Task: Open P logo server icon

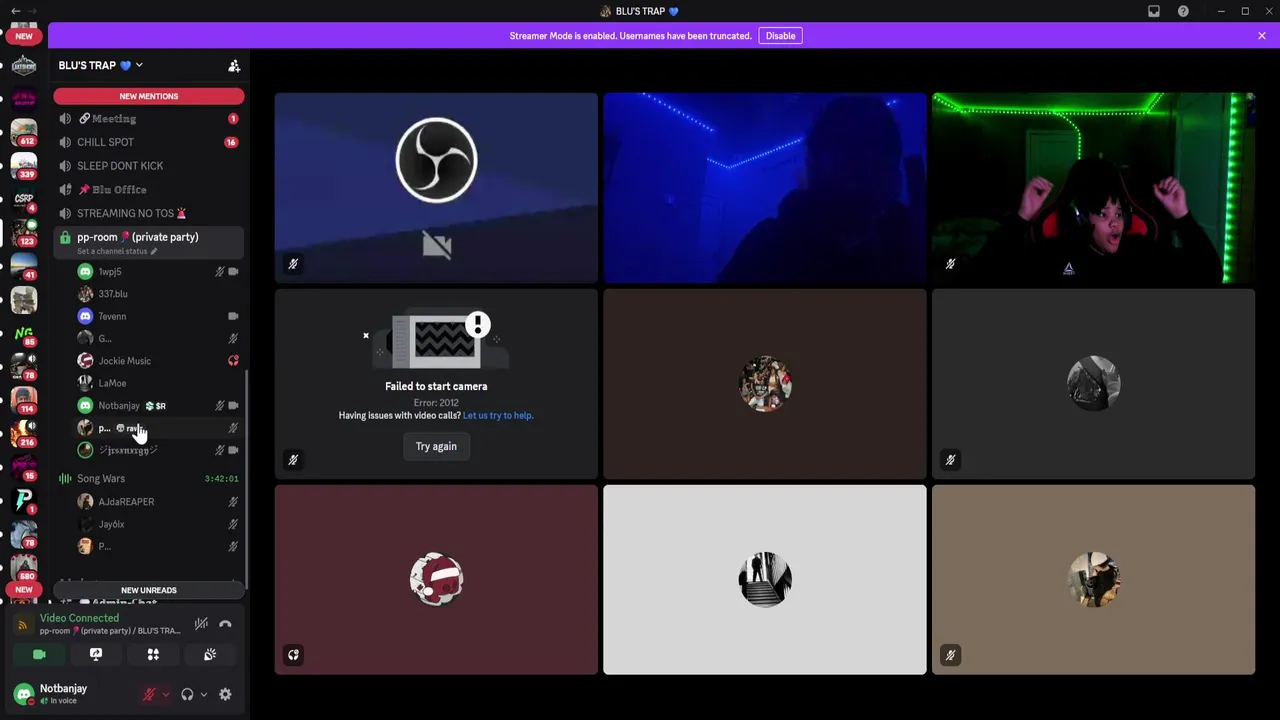Action: (x=24, y=499)
